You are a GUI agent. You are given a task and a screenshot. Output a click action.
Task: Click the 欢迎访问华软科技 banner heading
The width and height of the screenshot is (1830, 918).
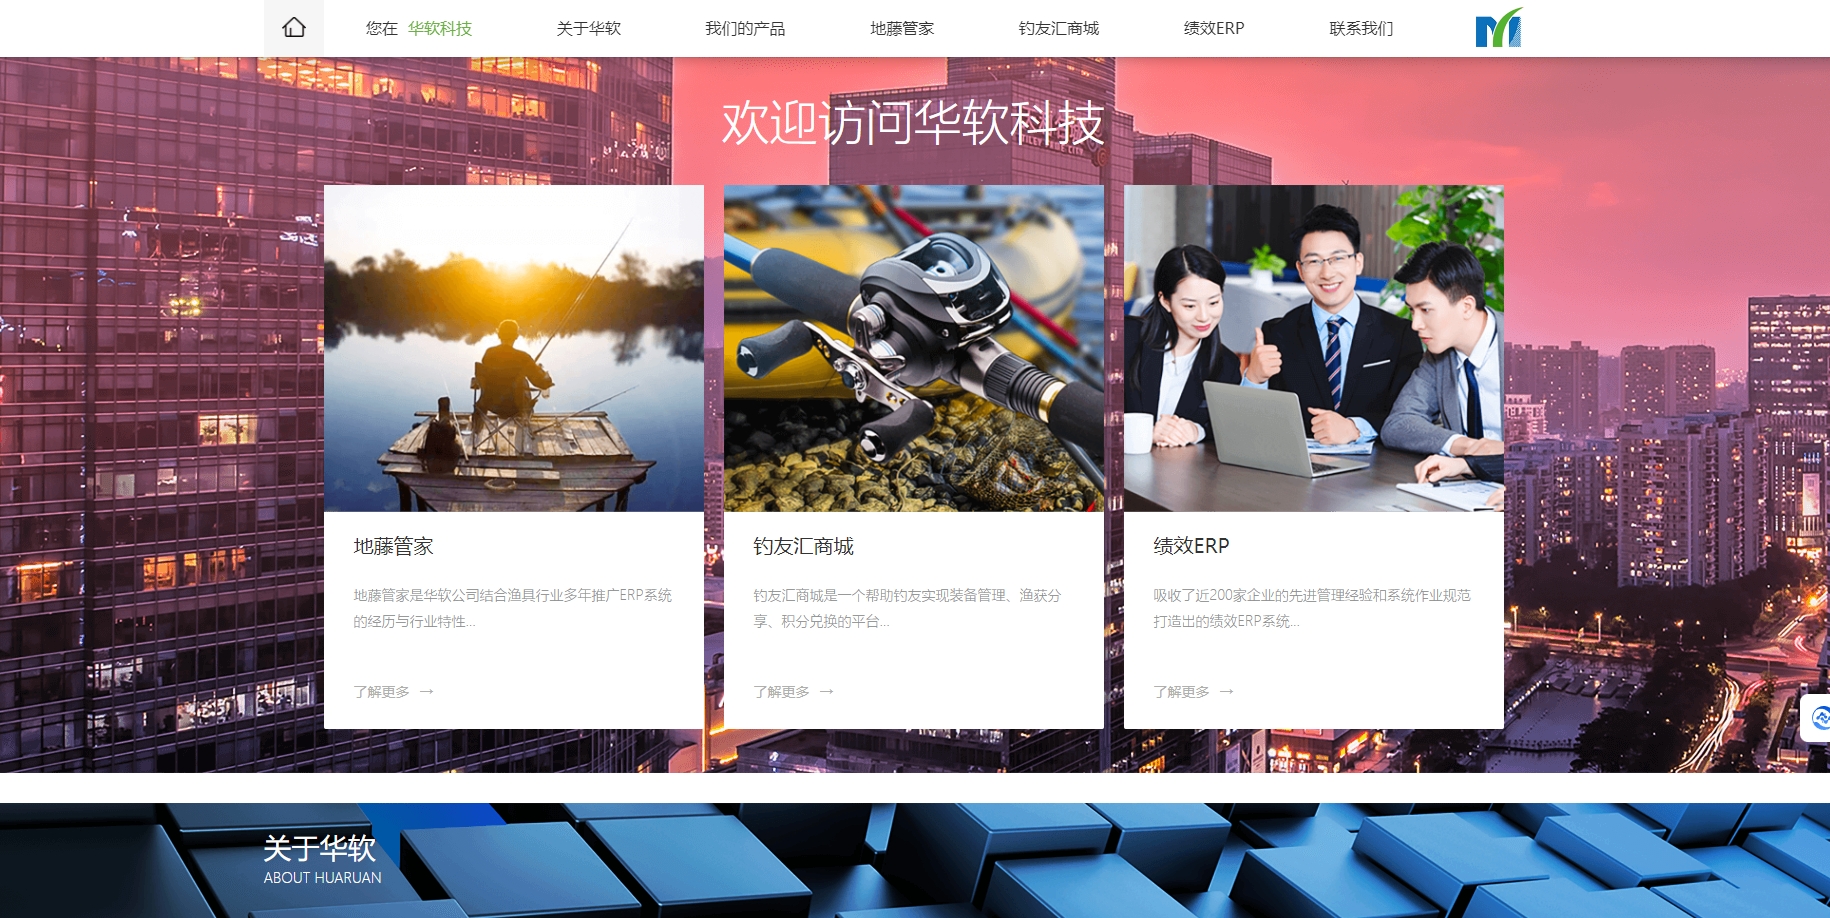coord(914,123)
